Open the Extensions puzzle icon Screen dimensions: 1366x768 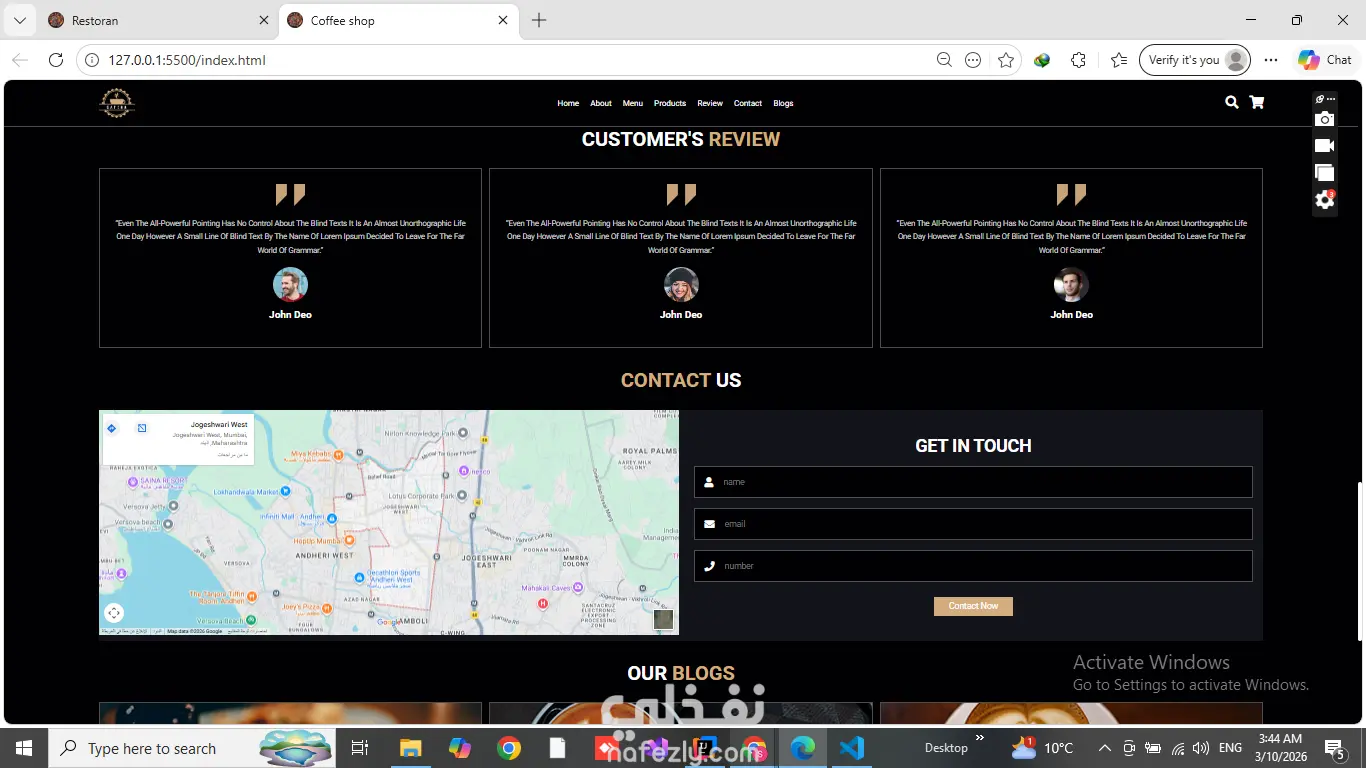[x=1078, y=60]
